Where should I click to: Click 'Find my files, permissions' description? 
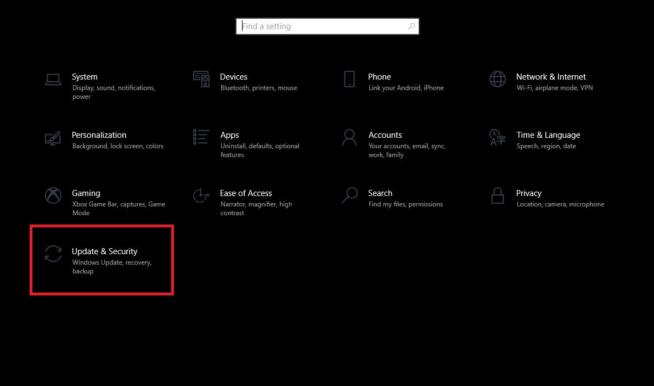pos(406,204)
